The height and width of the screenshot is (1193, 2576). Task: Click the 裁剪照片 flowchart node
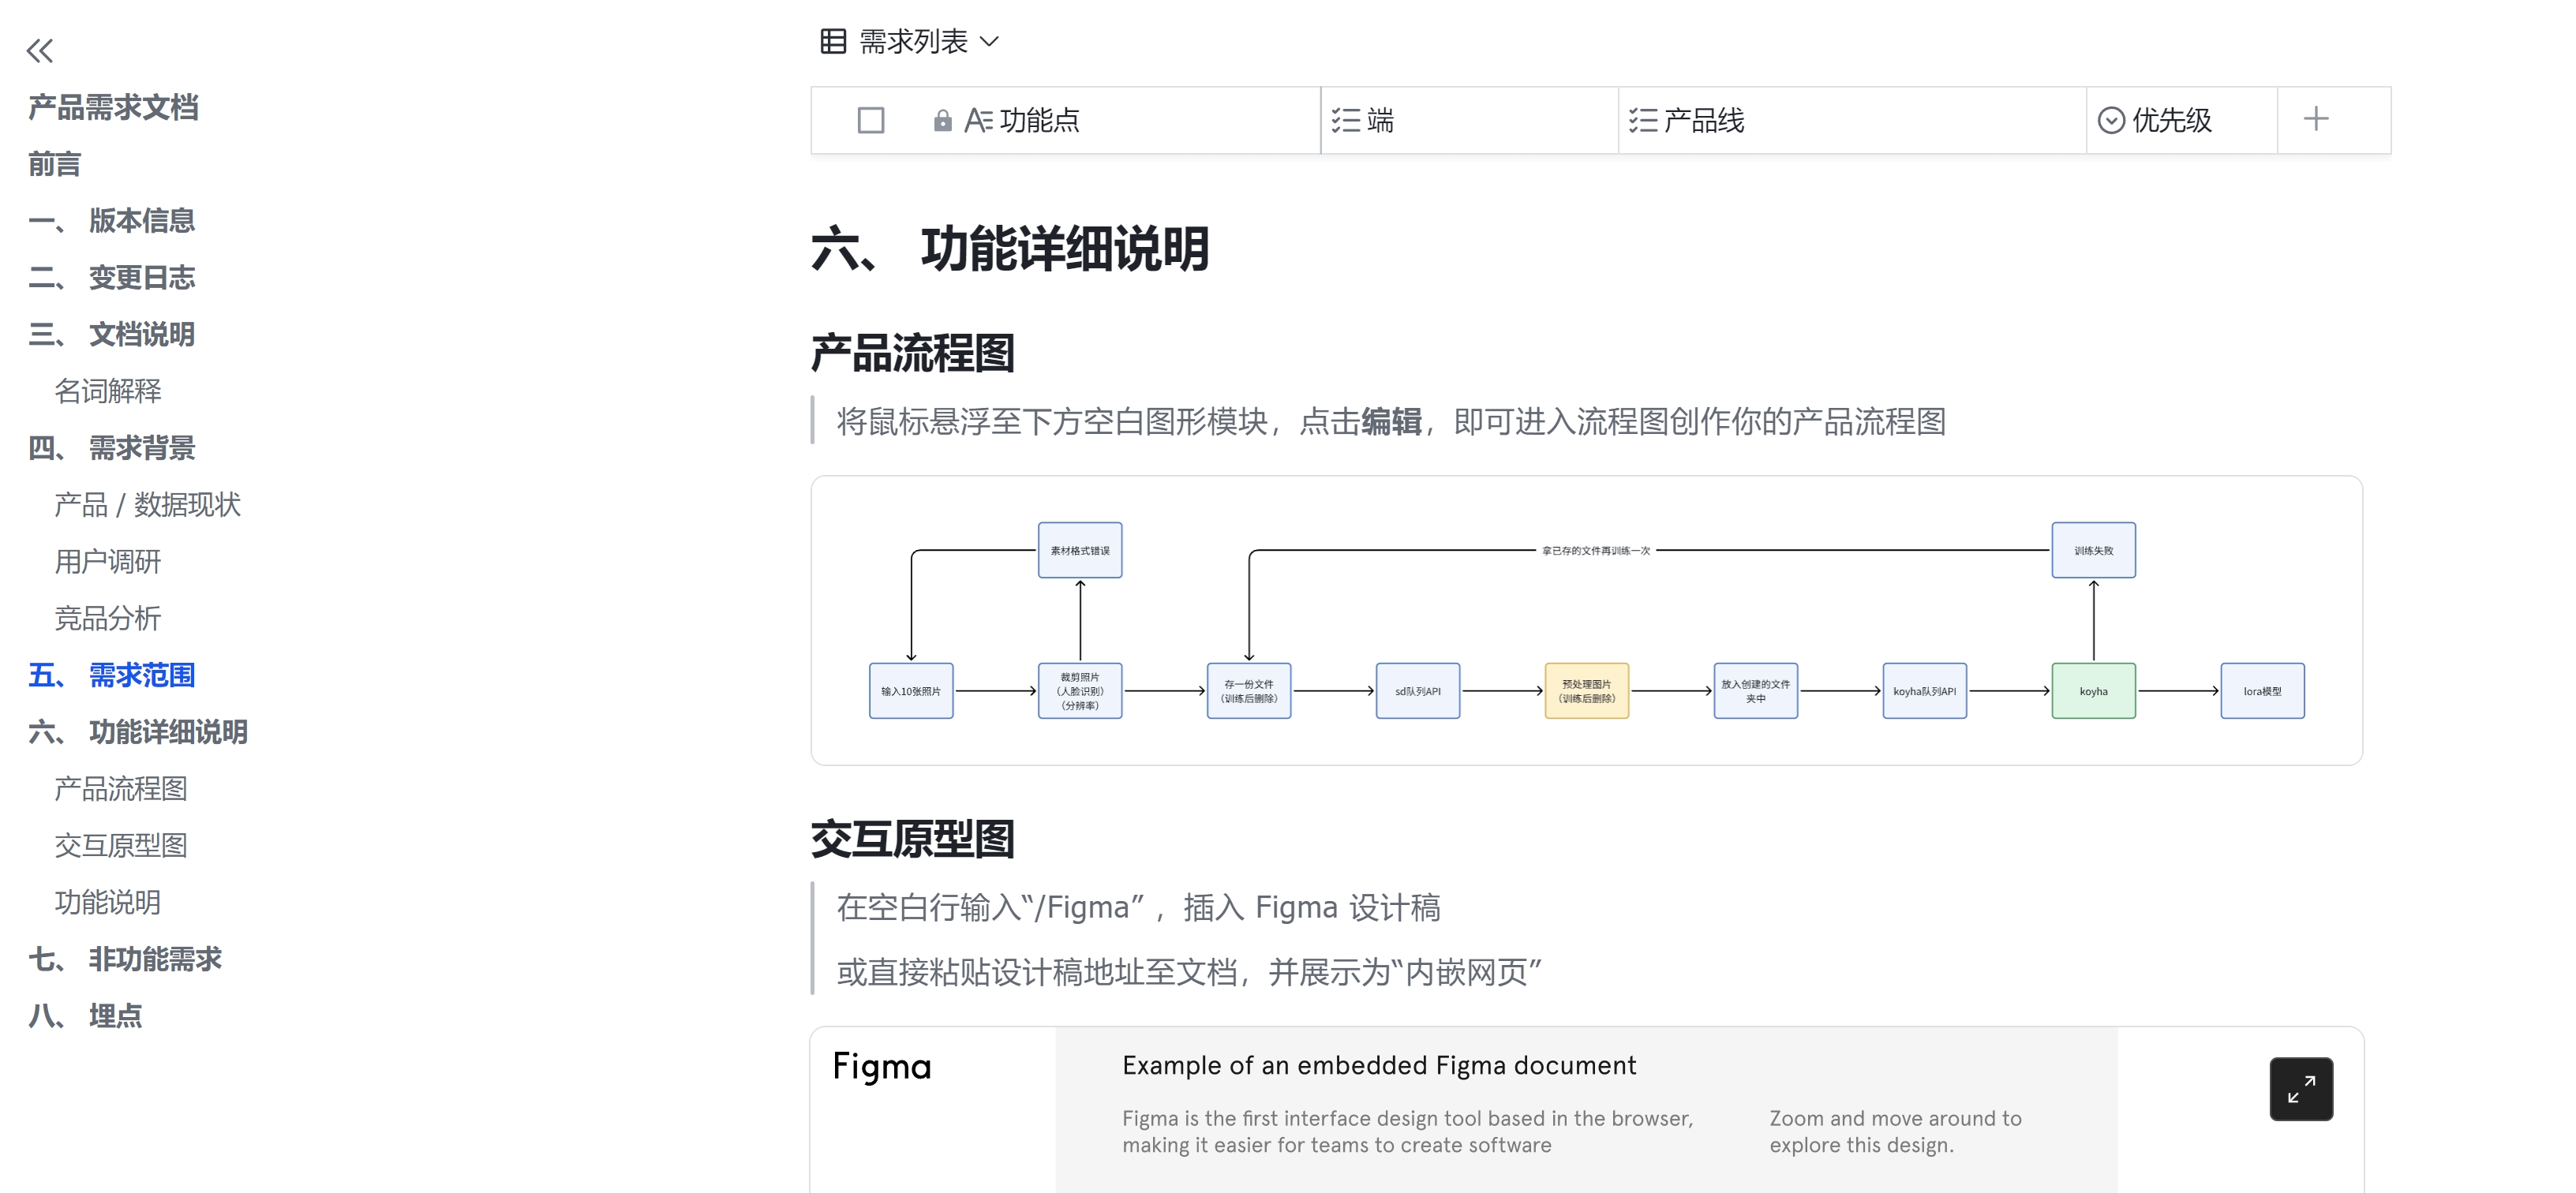[1080, 691]
